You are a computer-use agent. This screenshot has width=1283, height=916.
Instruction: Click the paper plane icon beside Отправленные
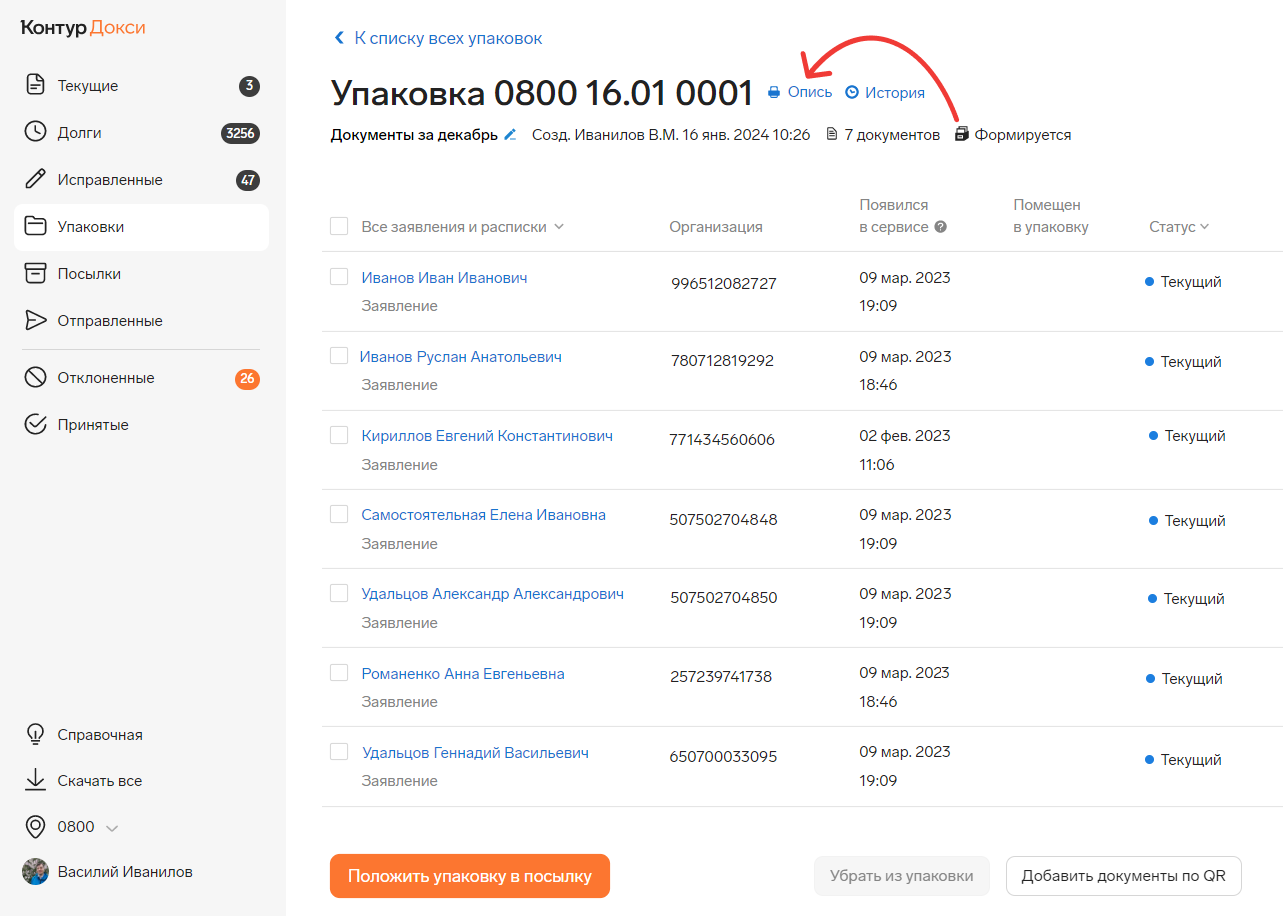coord(35,320)
